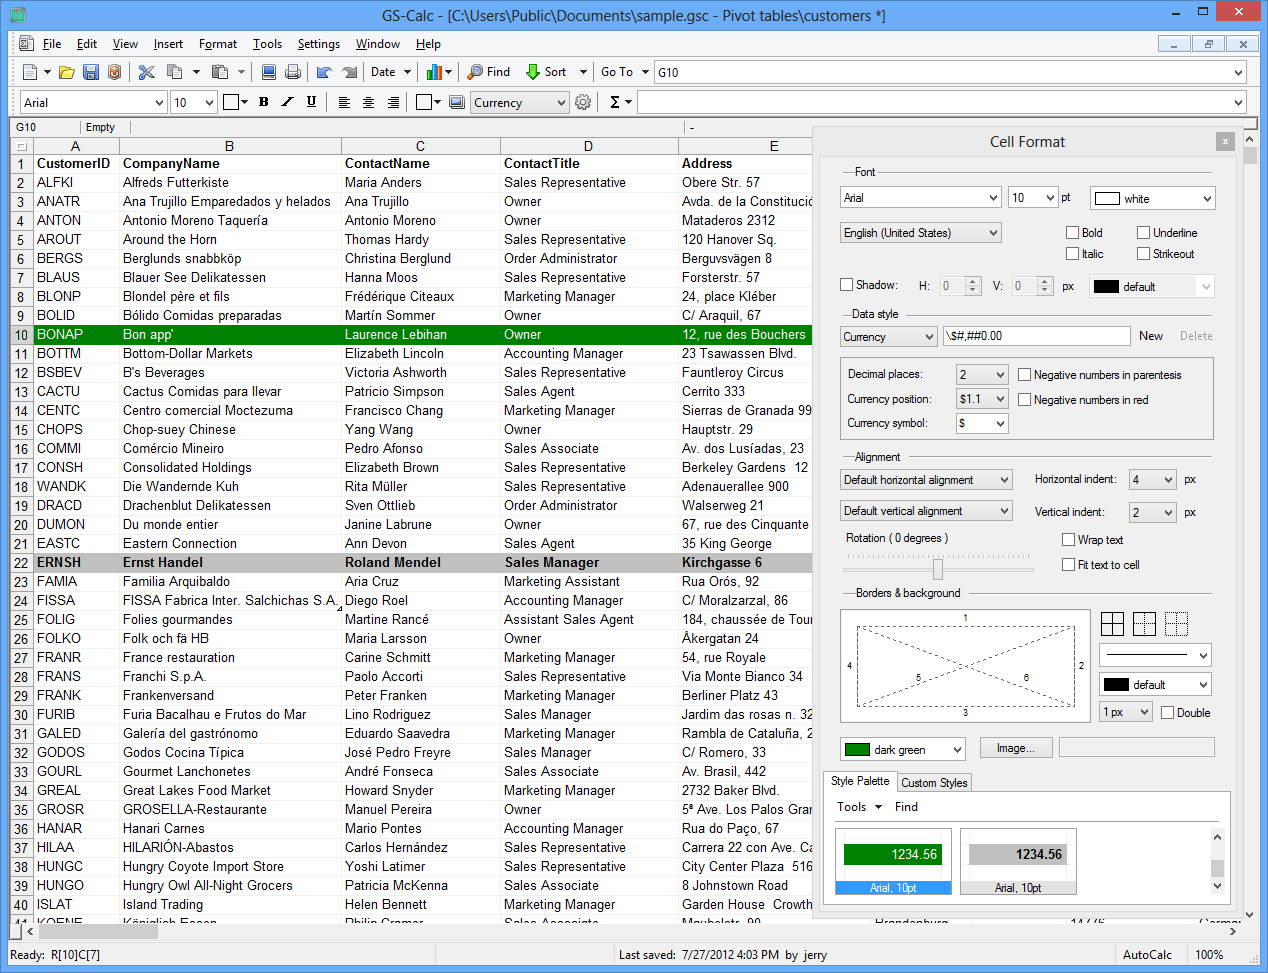Viewport: 1268px width, 973px height.
Task: Click the Undo arrow icon
Action: click(x=324, y=72)
